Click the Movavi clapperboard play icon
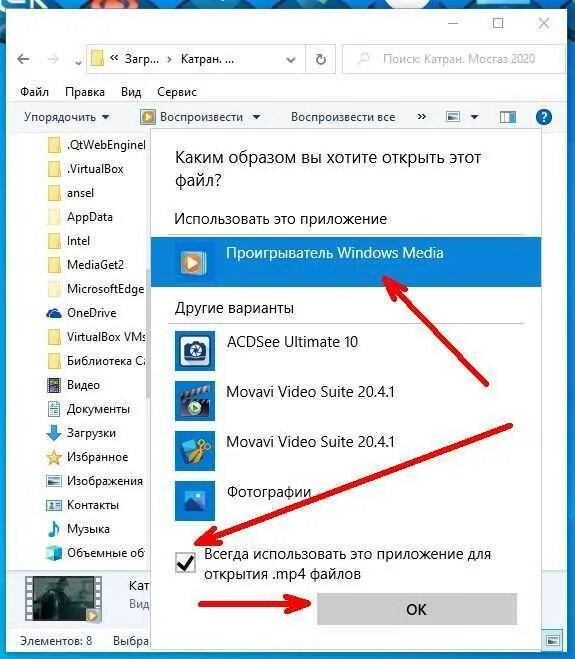 (x=195, y=401)
